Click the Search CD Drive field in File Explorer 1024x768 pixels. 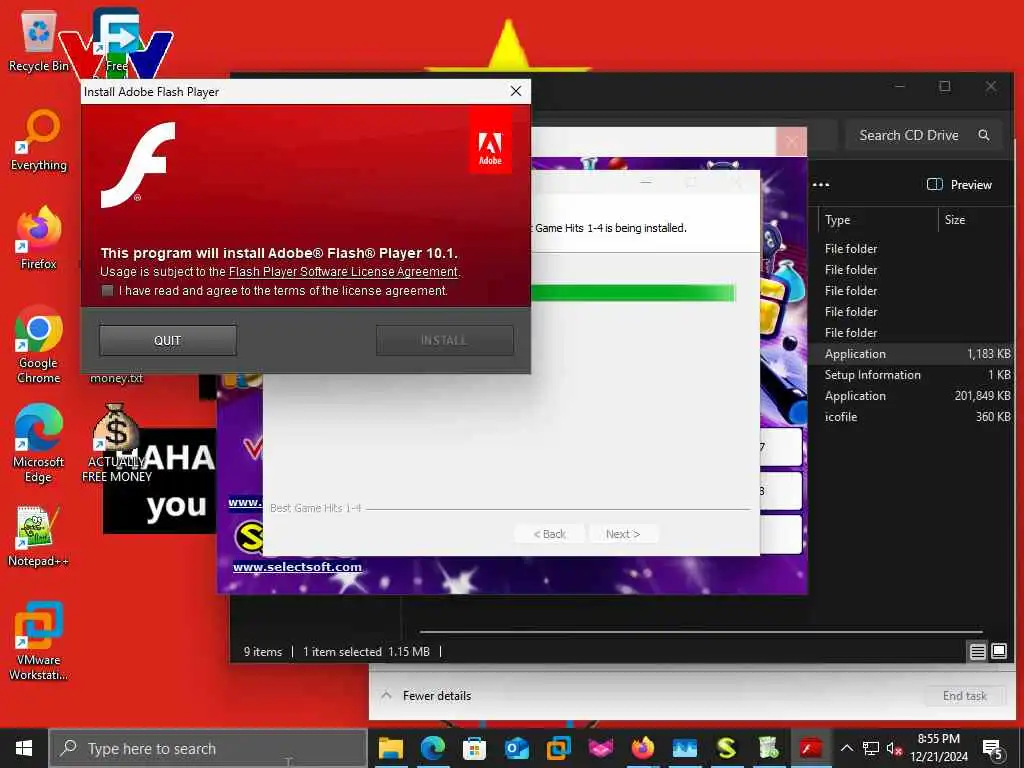click(923, 135)
